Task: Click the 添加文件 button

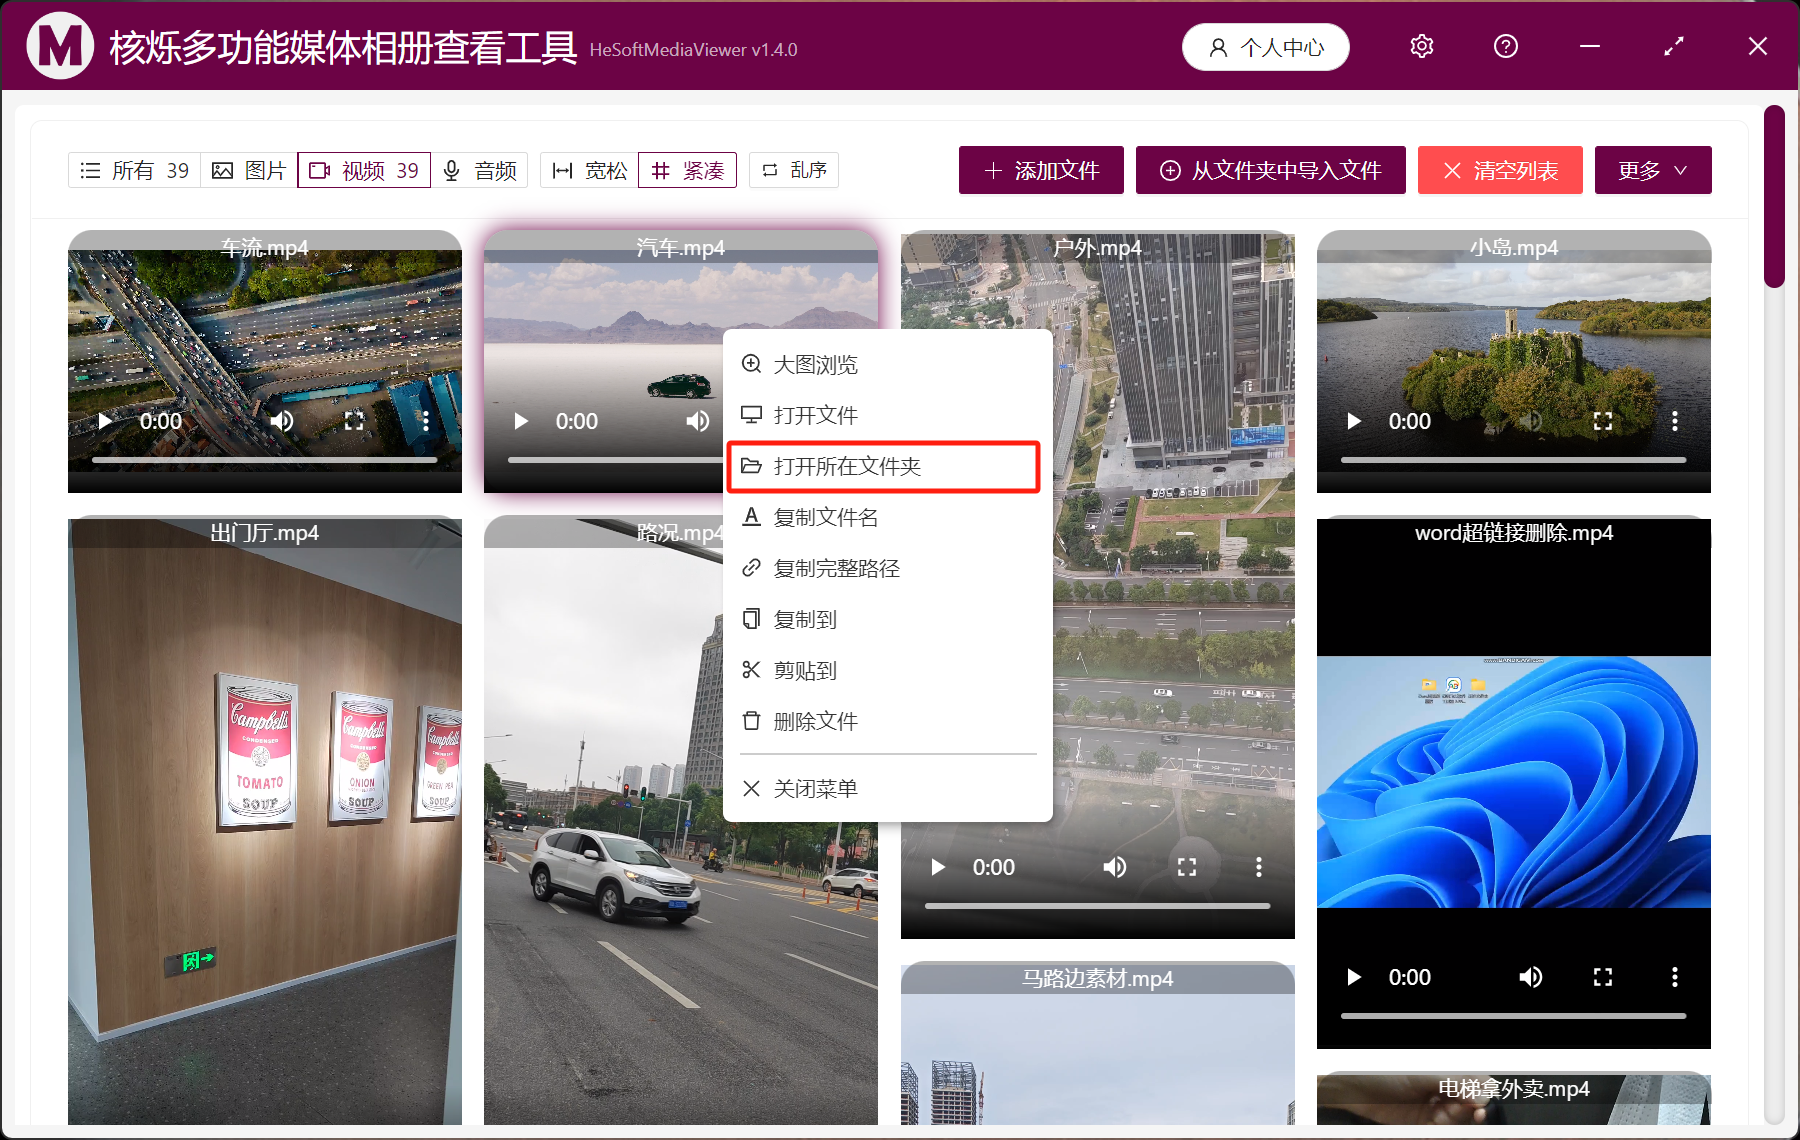Action: pyautogui.click(x=1040, y=170)
